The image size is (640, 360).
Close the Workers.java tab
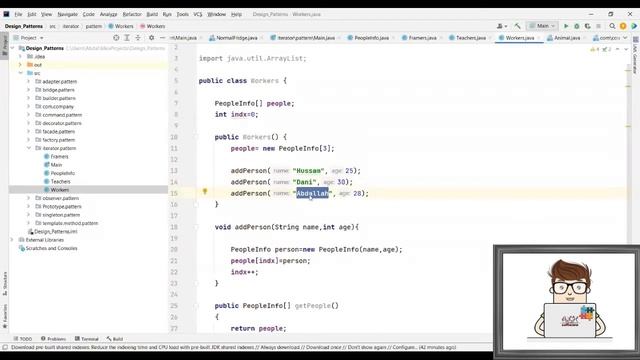coord(539,38)
